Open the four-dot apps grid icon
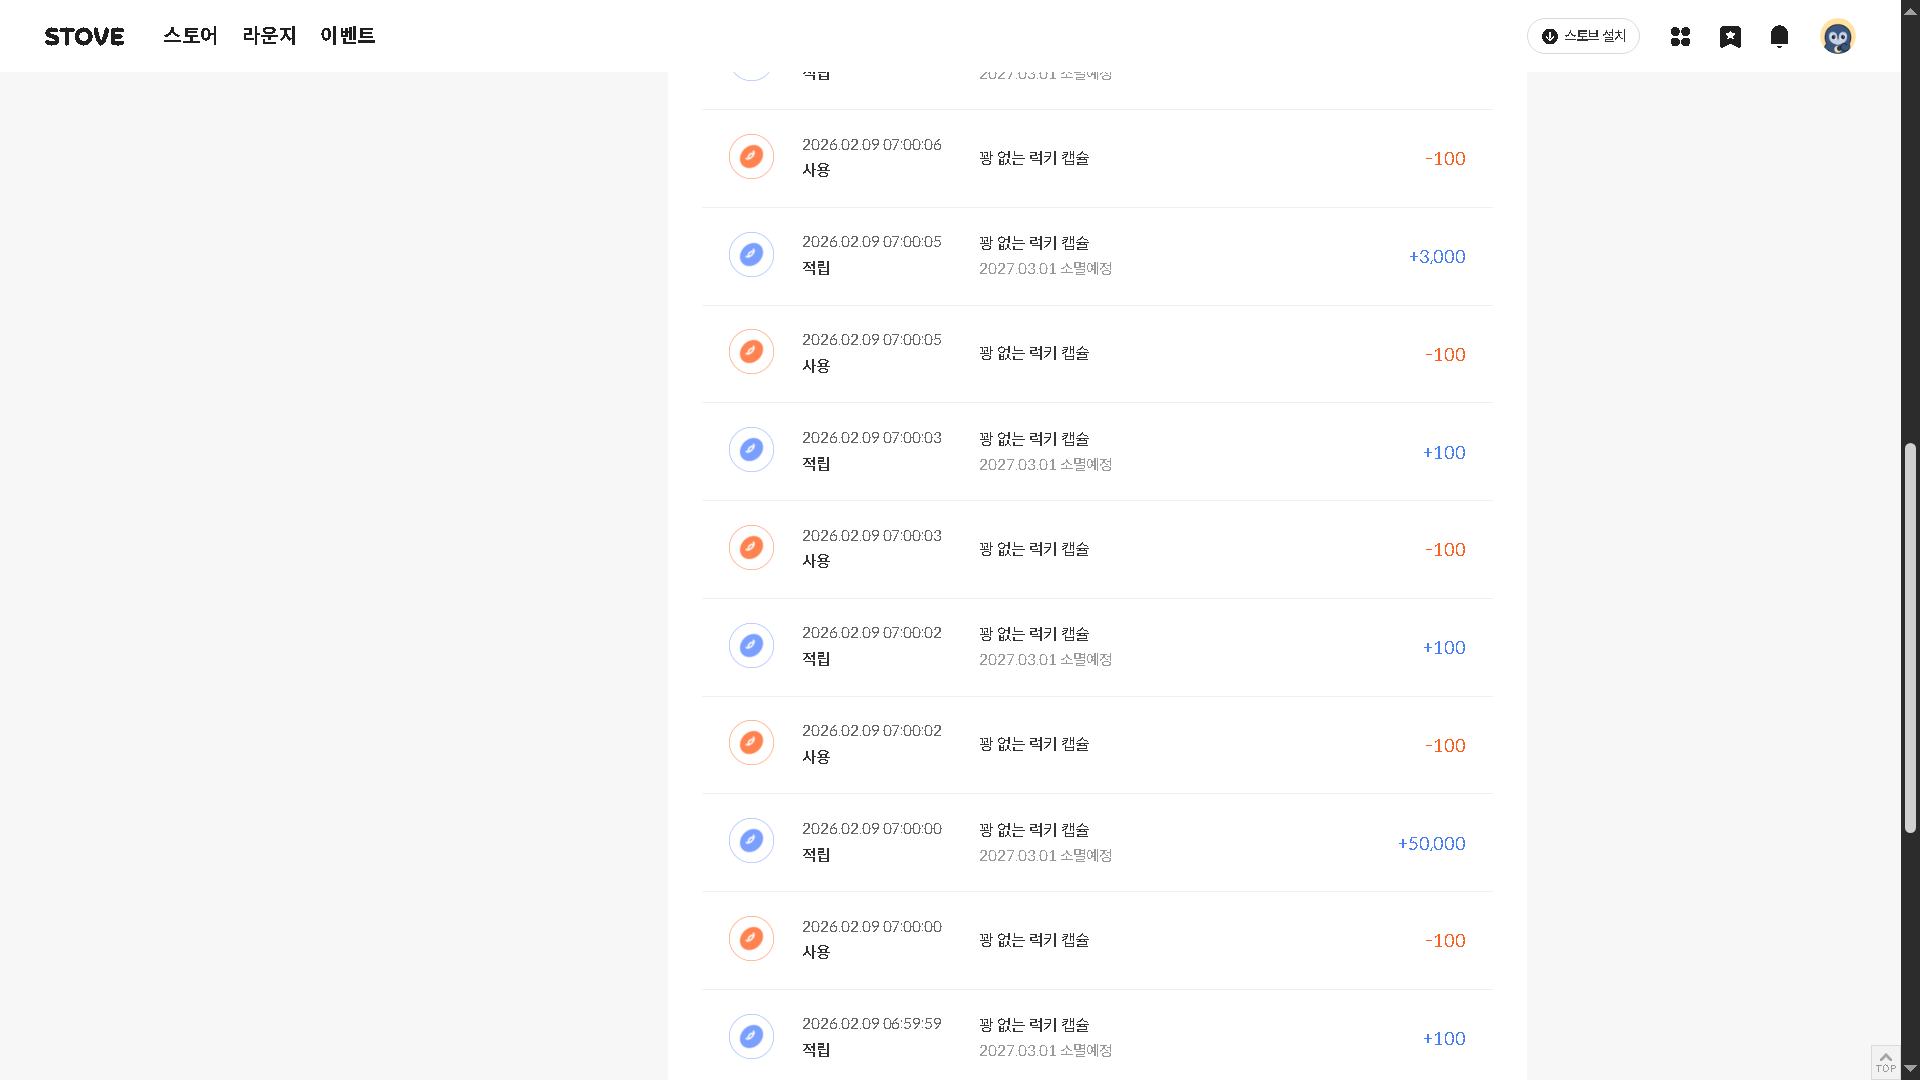The width and height of the screenshot is (1920, 1080). (1680, 37)
